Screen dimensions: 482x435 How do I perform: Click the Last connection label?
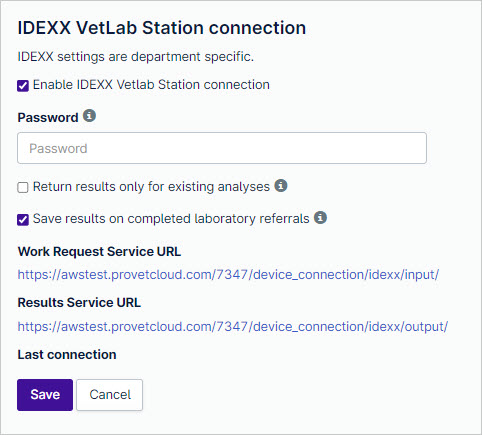[67, 354]
